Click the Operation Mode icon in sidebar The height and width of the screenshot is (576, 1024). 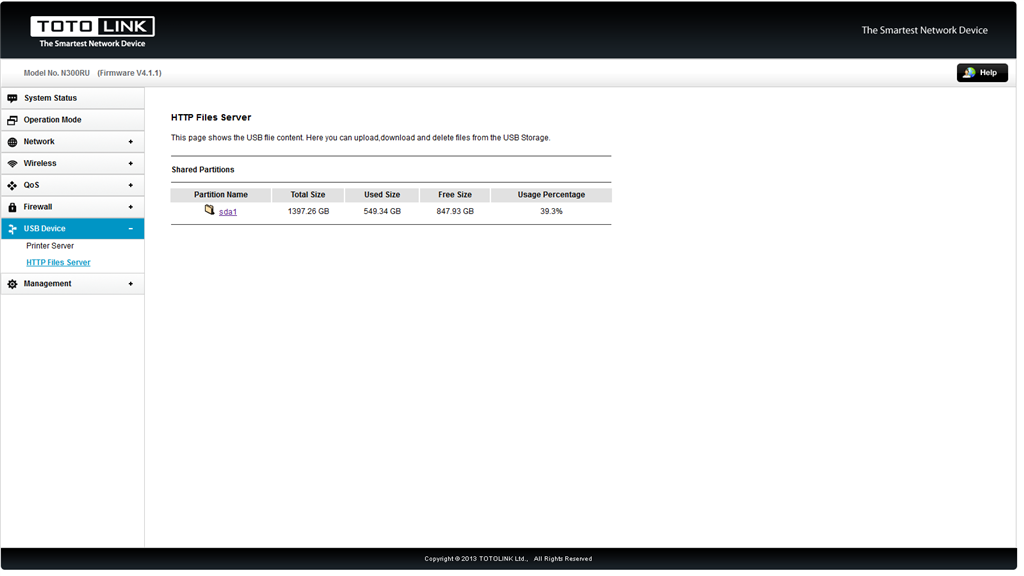point(12,120)
